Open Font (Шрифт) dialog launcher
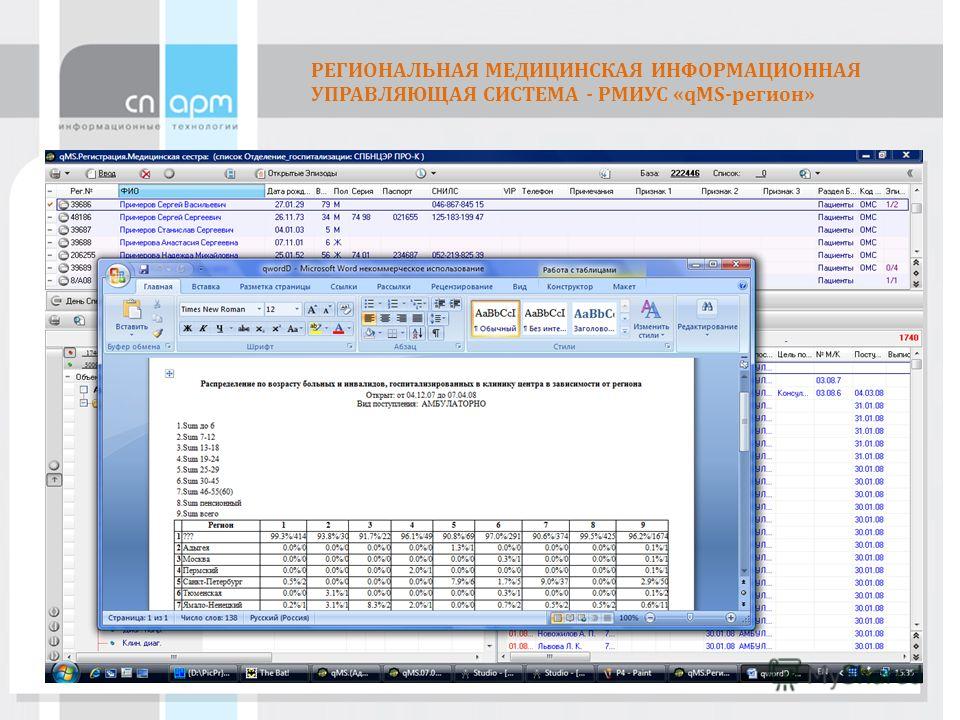The width and height of the screenshot is (960, 720). pyautogui.click(x=350, y=347)
